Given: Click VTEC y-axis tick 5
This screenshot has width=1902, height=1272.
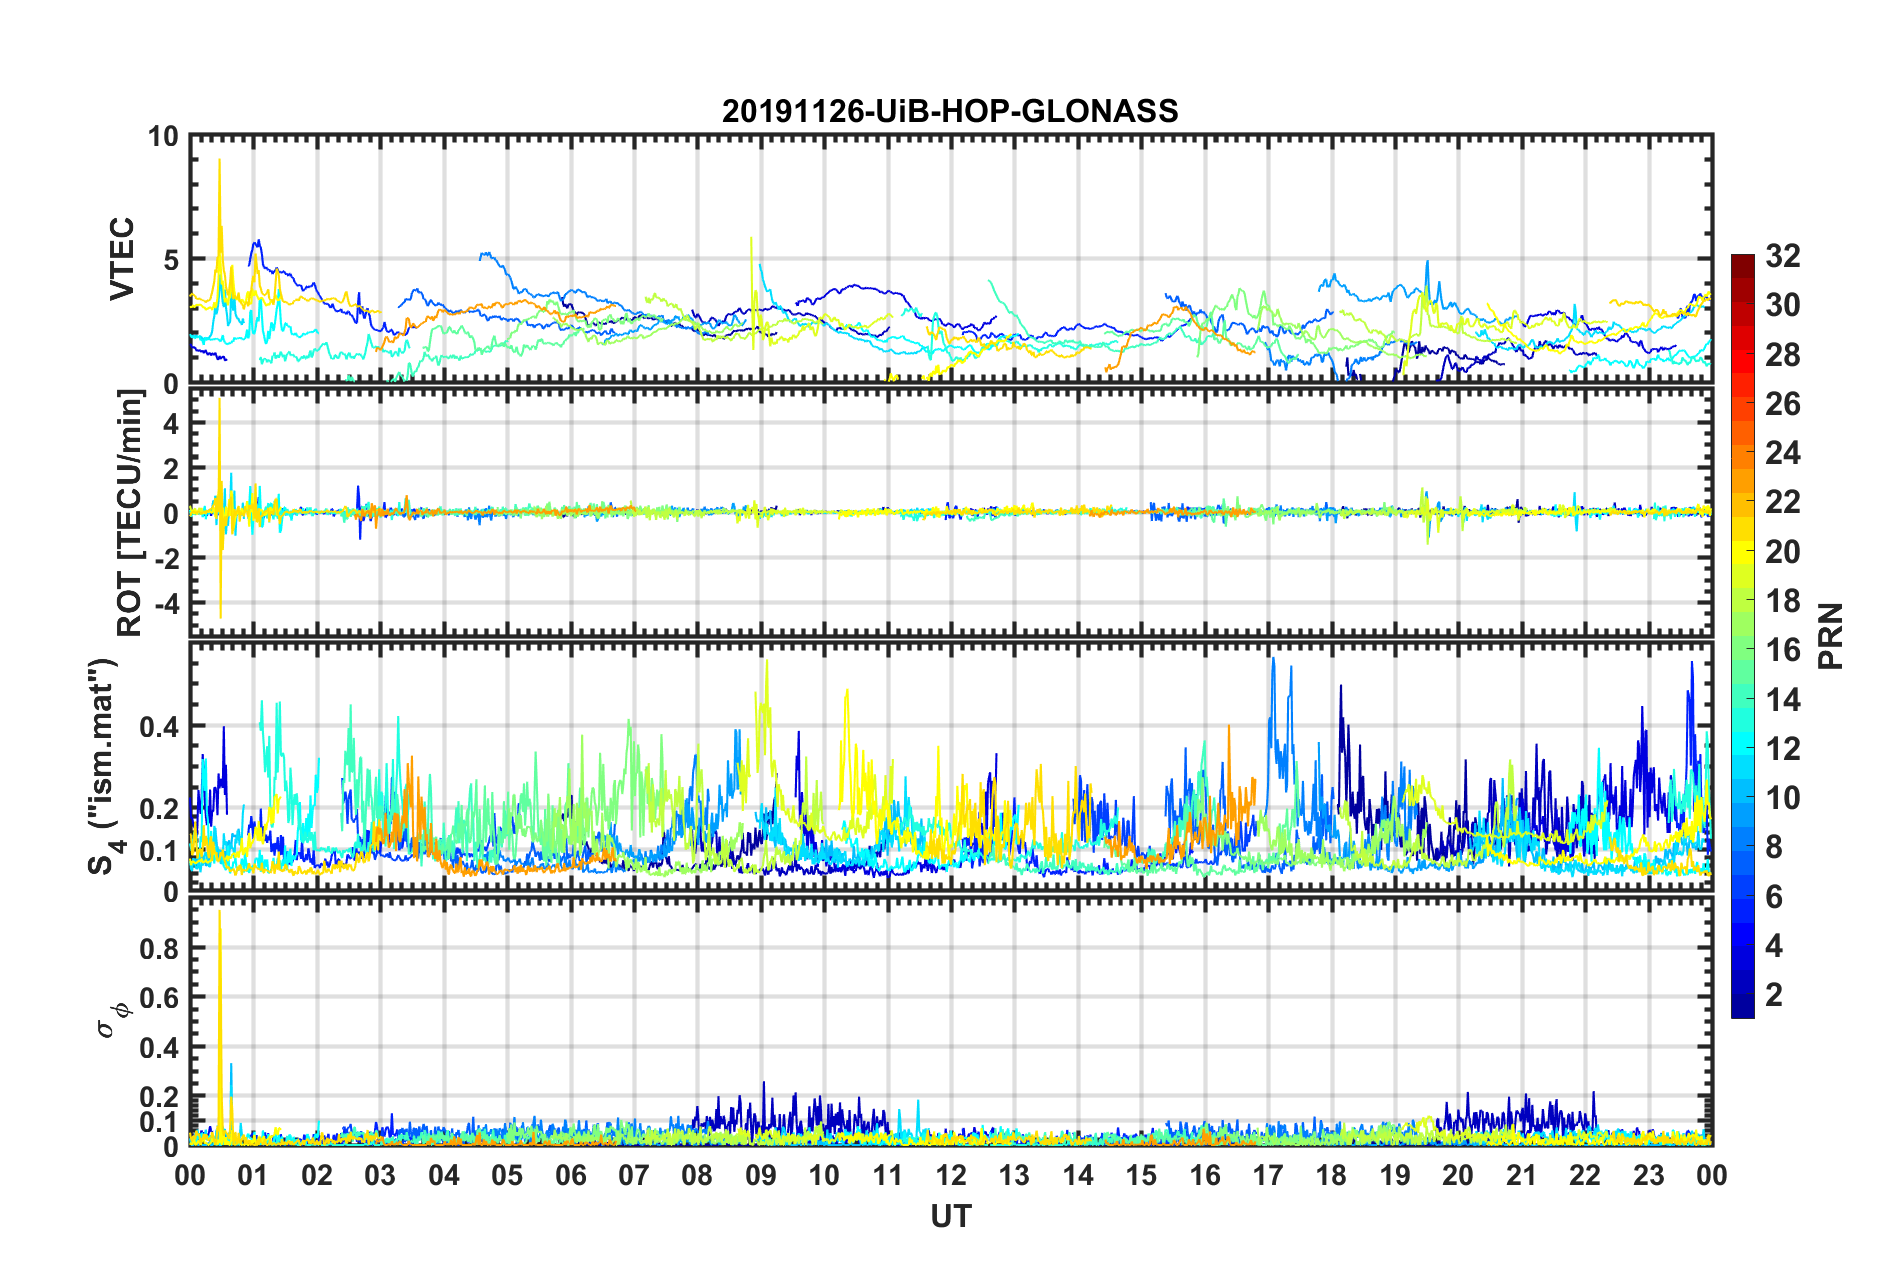Looking at the screenshot, I should click(x=170, y=261).
